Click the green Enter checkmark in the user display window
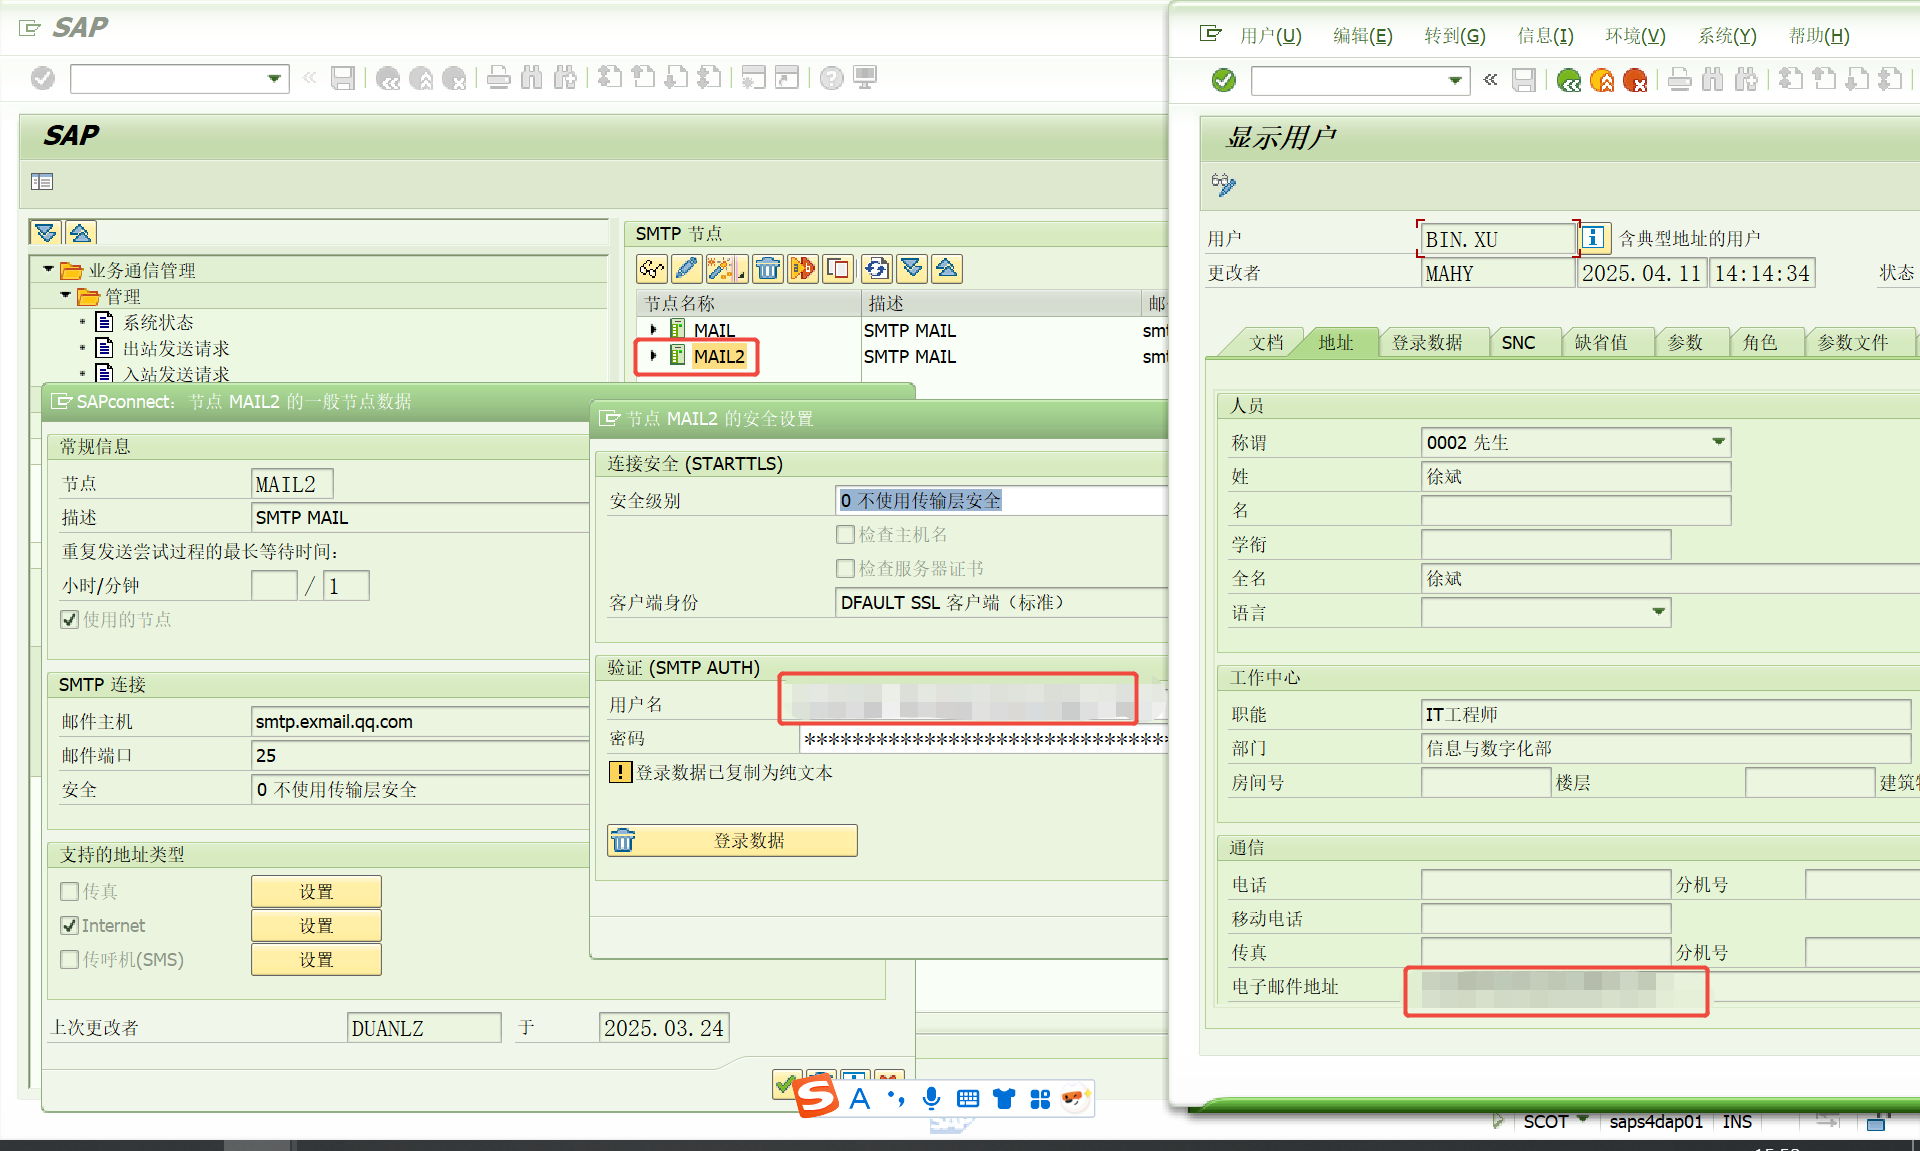 (x=1223, y=80)
